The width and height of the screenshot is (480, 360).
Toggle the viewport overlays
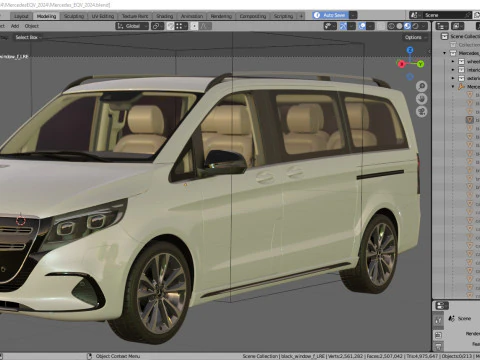coord(362,26)
